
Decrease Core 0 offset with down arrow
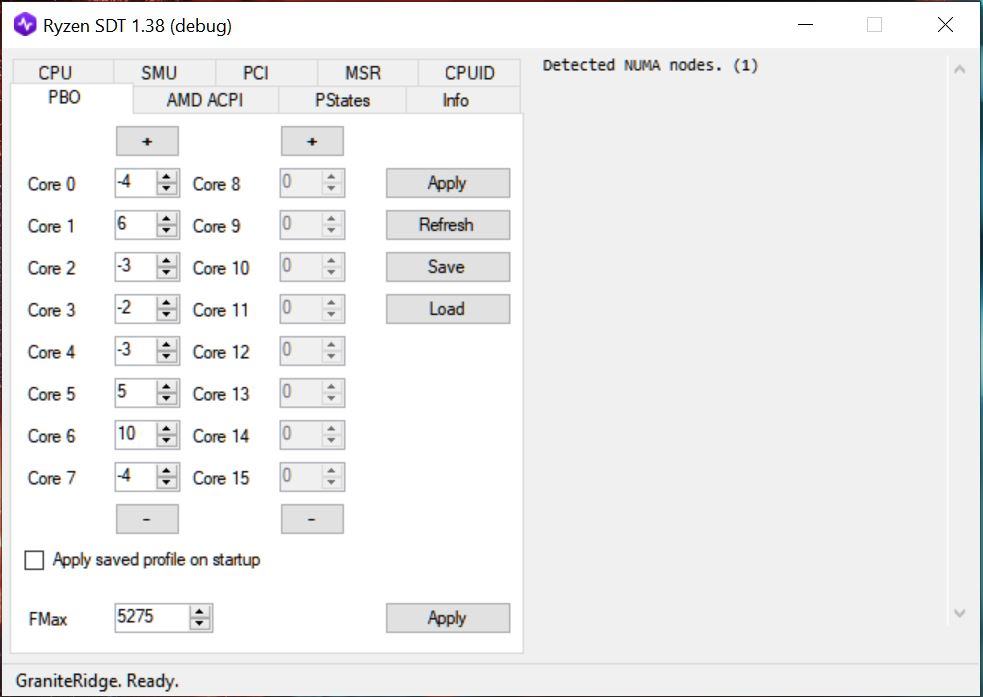(167, 189)
